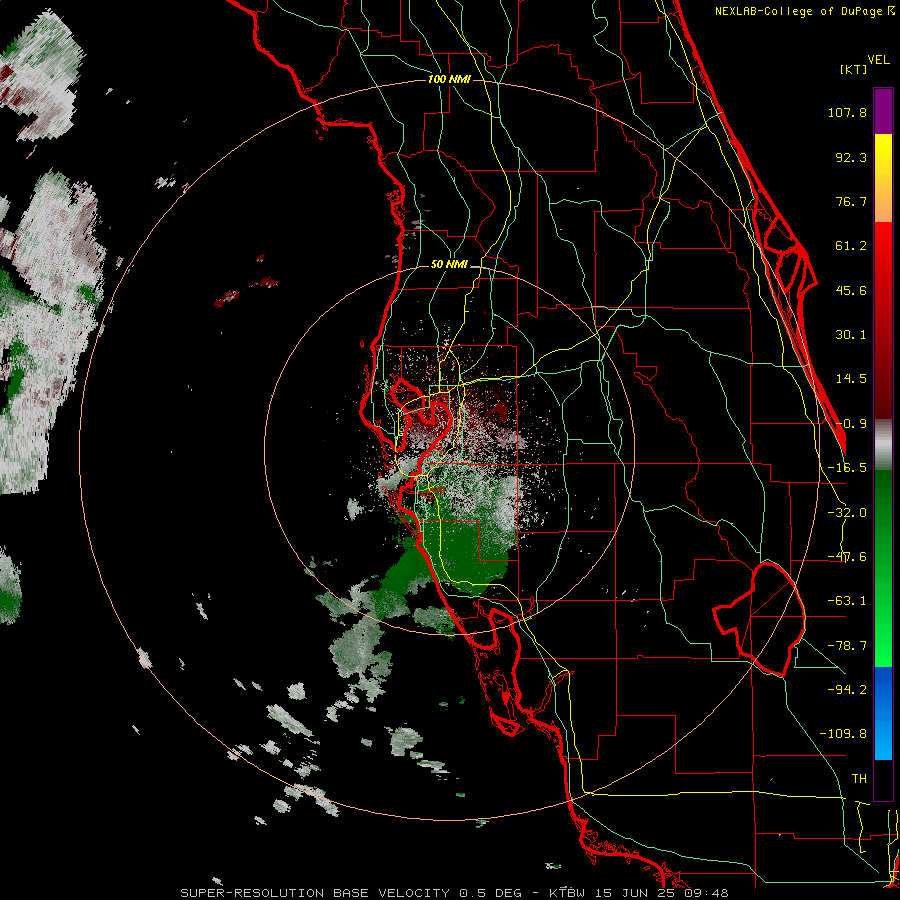900x900 pixels.
Task: Click the -63.1 scale value
Action: (847, 601)
